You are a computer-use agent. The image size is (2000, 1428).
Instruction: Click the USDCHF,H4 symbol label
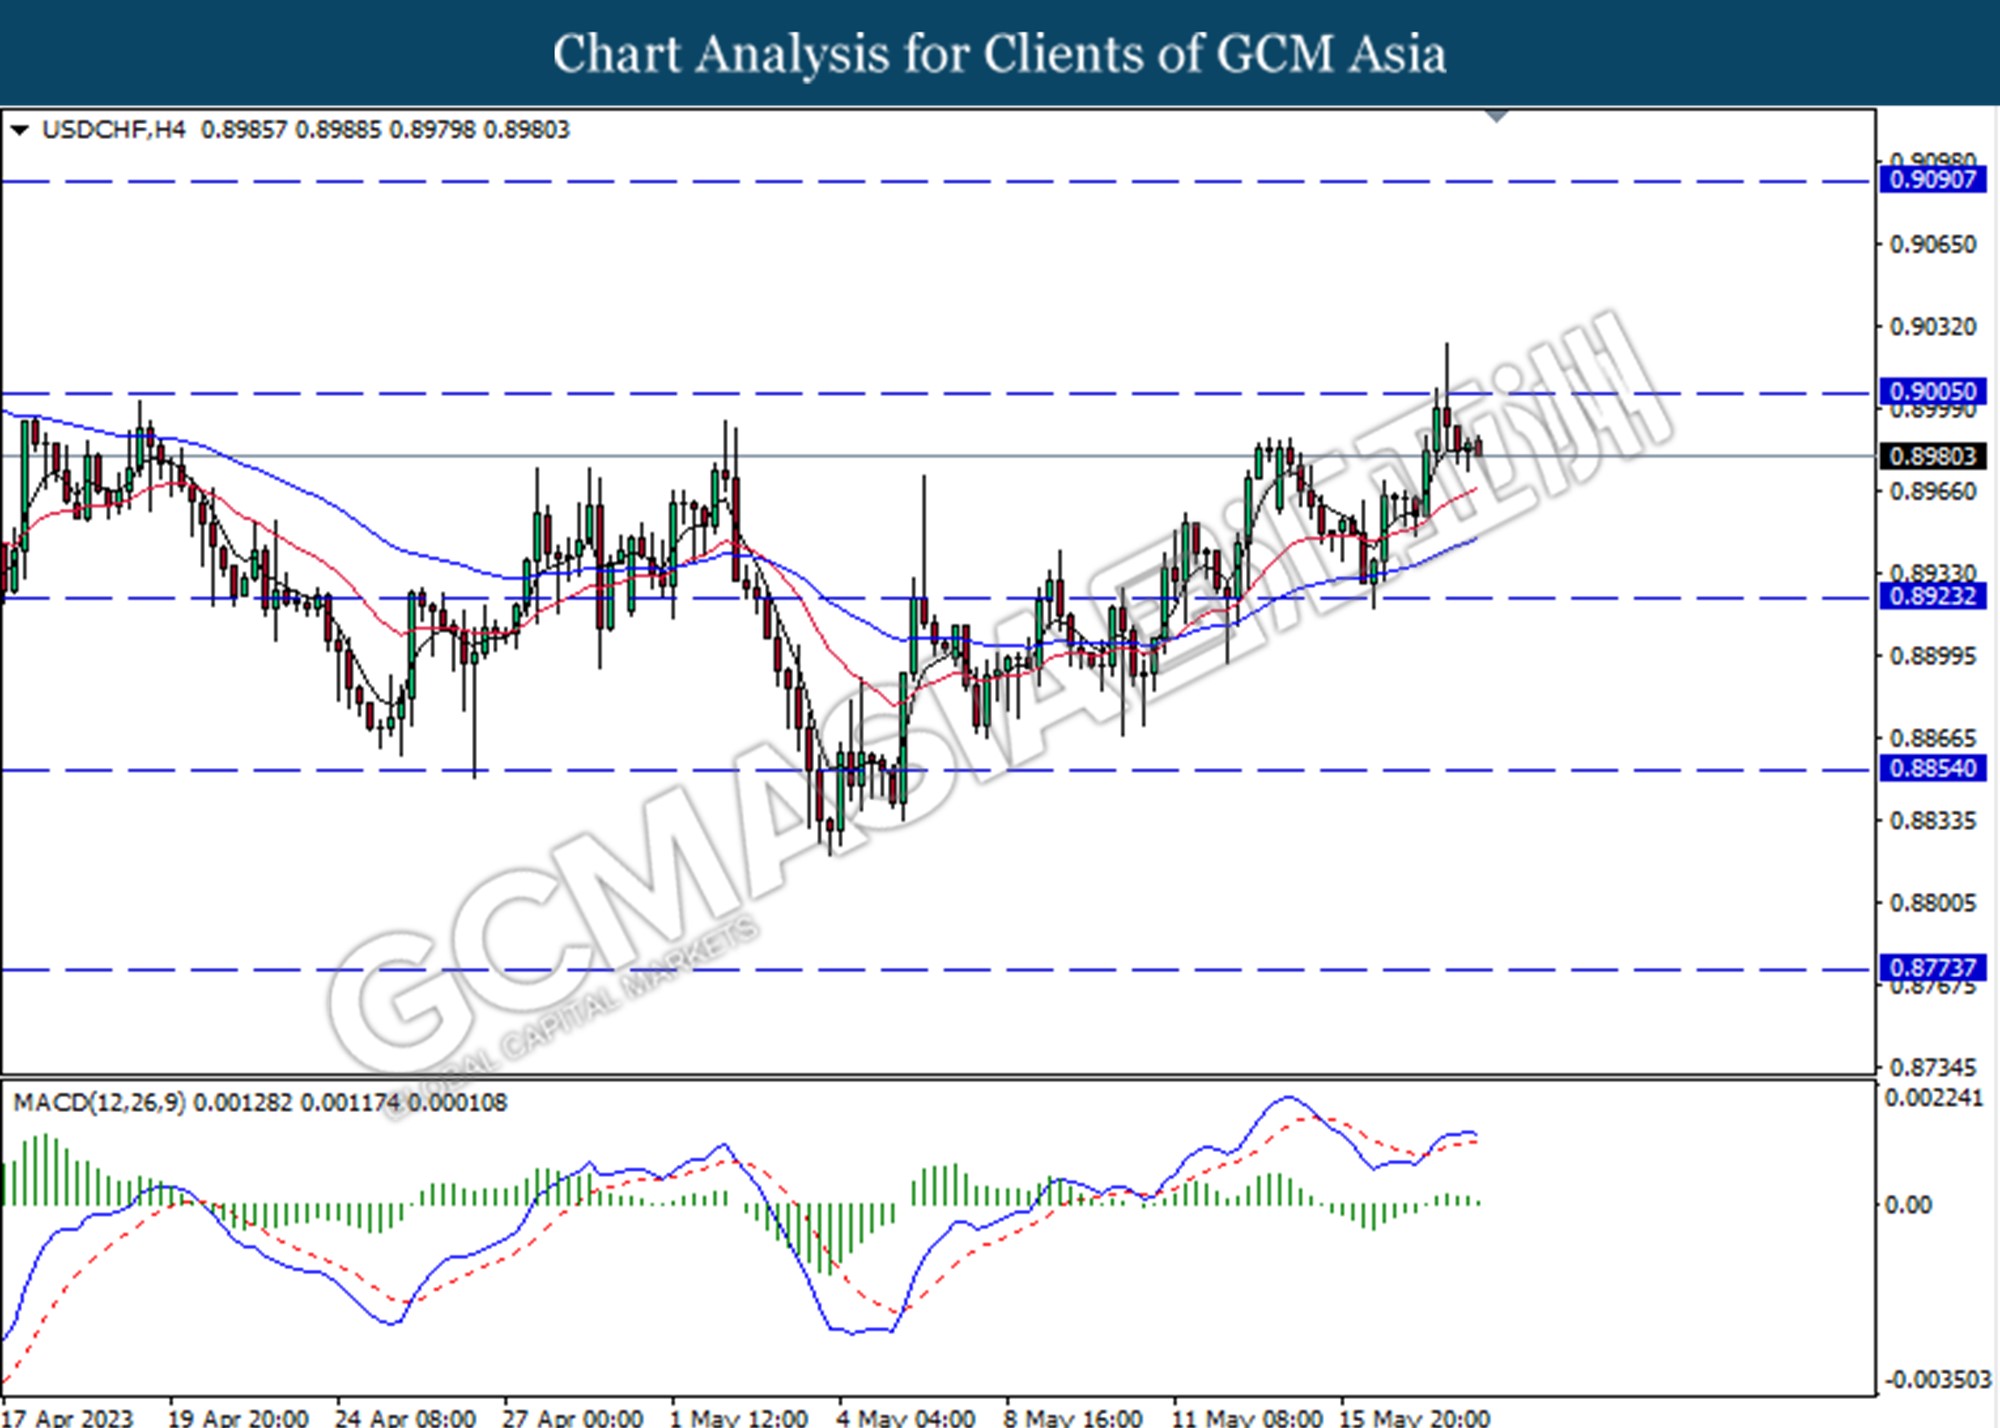(x=113, y=130)
